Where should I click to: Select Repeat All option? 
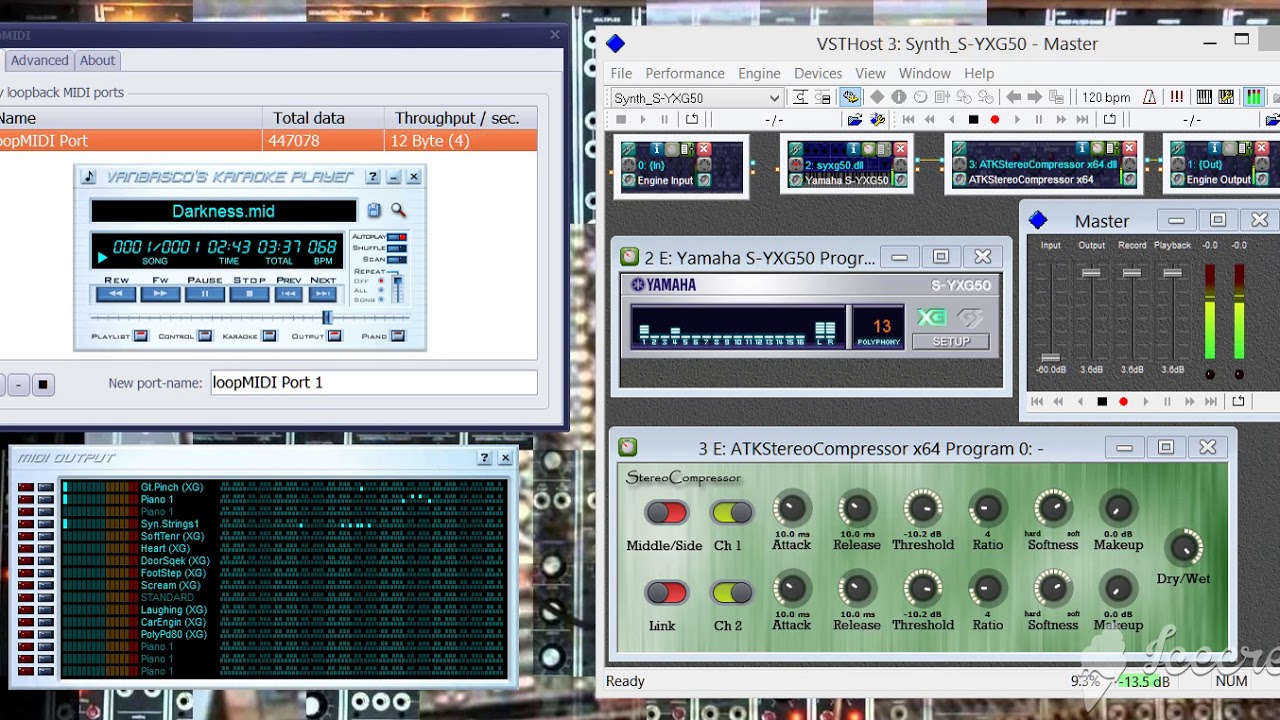(x=381, y=291)
